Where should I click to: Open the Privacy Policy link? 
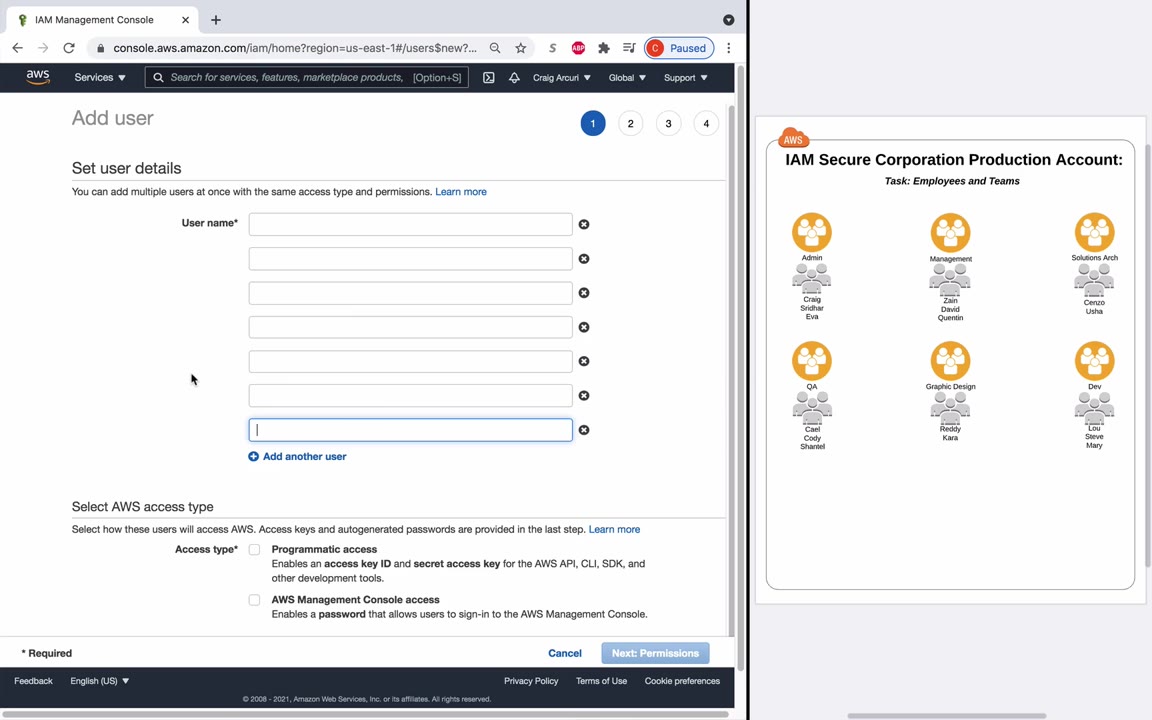[531, 681]
